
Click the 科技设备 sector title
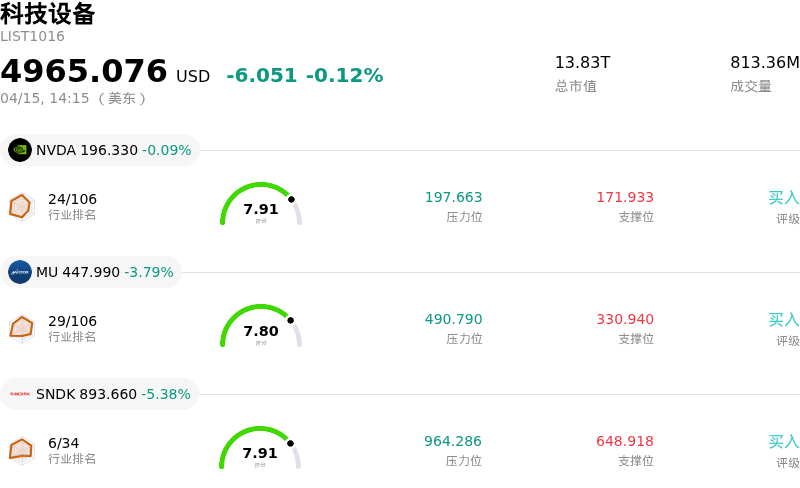click(48, 14)
